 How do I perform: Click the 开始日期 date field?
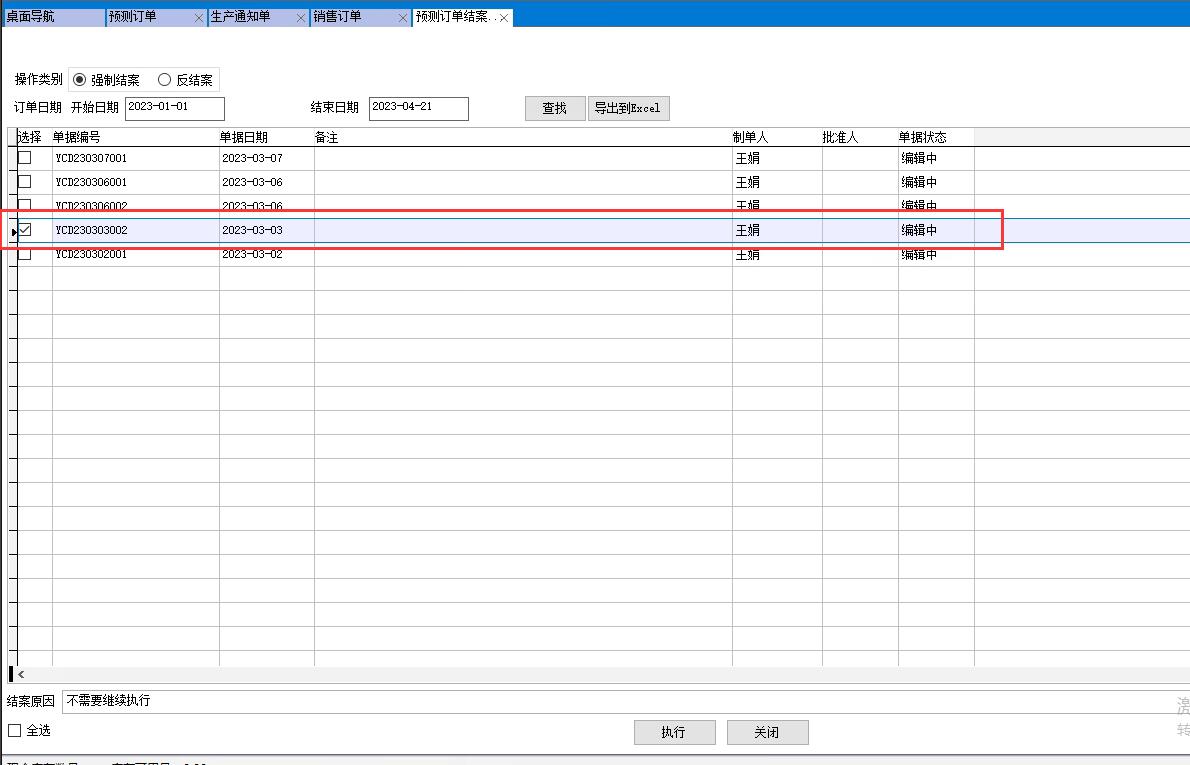(x=175, y=108)
